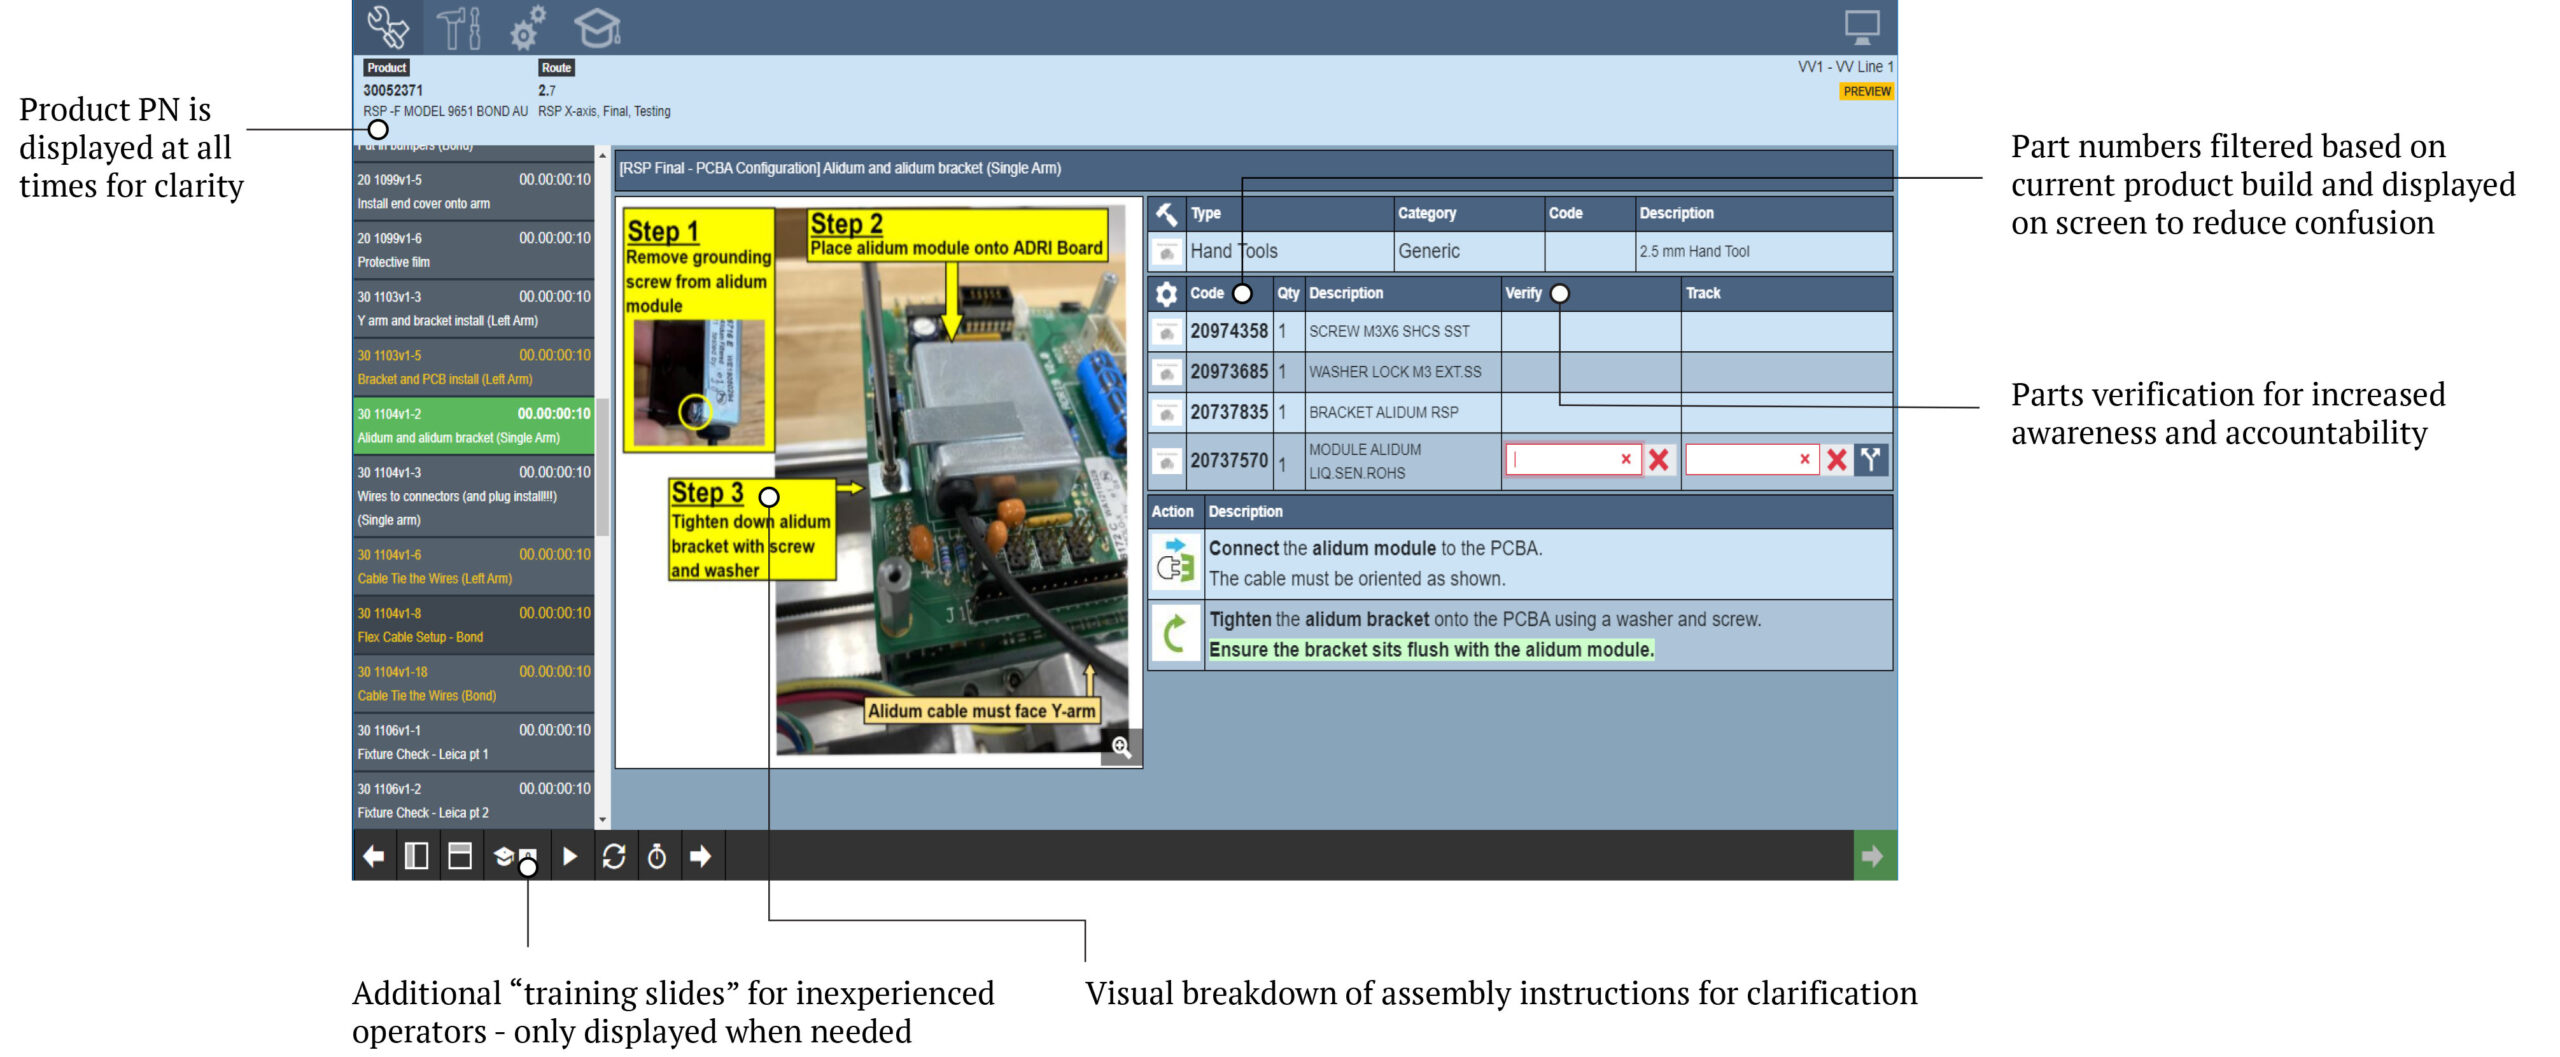Zoom the instruction image with magnifier icon
The image size is (2560, 1057).
pos(1121,747)
